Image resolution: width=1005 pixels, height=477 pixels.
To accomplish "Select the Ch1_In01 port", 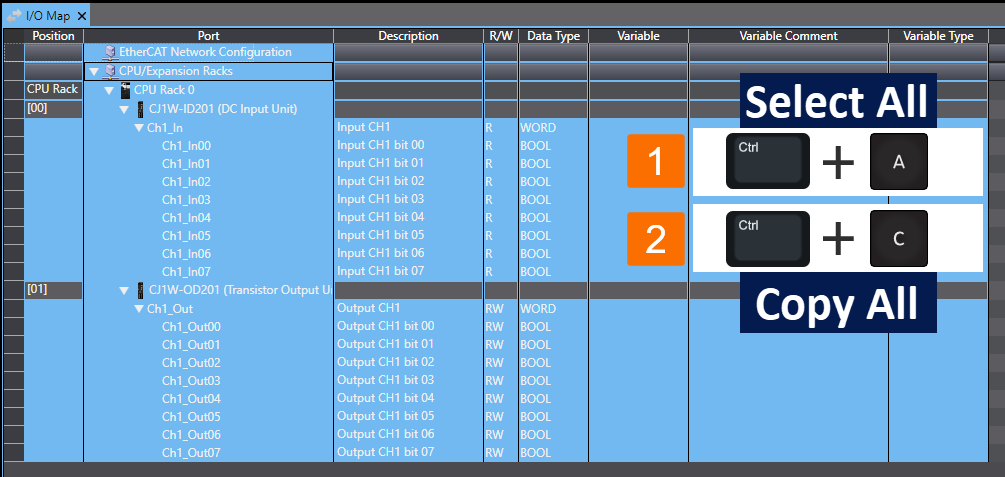I will click(x=187, y=163).
